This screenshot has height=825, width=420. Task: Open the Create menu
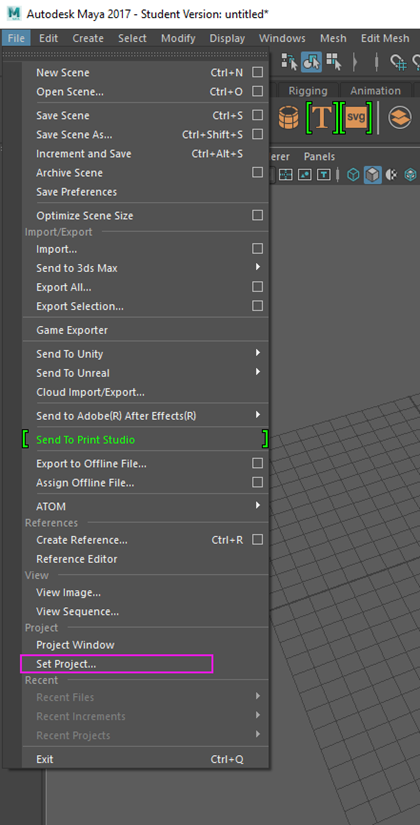88,38
